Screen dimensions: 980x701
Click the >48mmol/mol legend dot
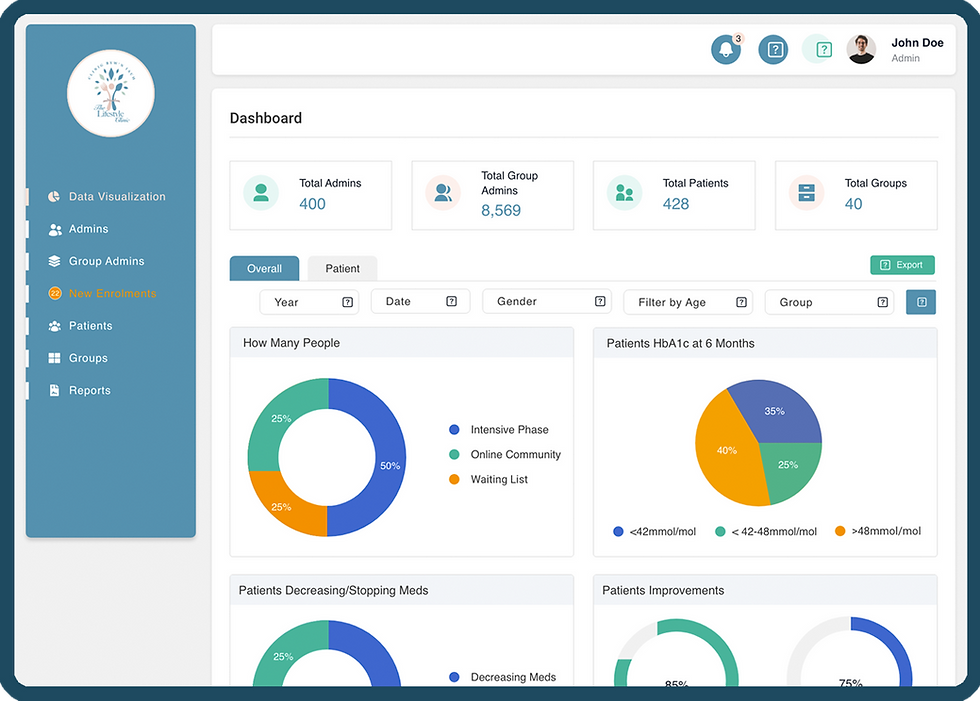point(840,531)
